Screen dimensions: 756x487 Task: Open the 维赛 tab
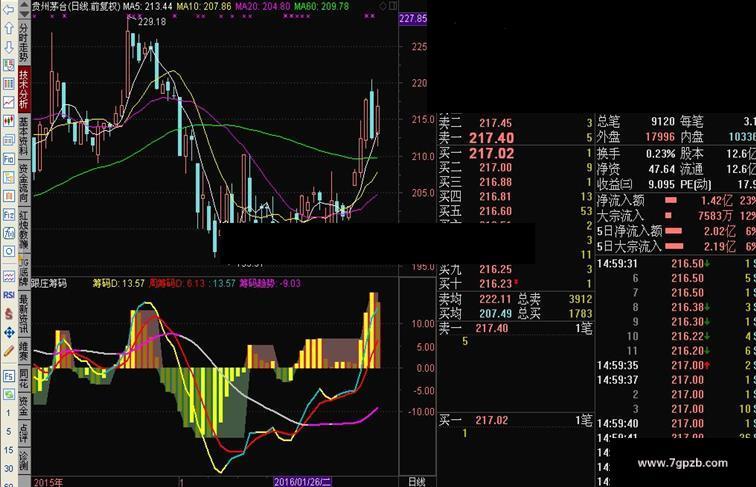coord(24,351)
